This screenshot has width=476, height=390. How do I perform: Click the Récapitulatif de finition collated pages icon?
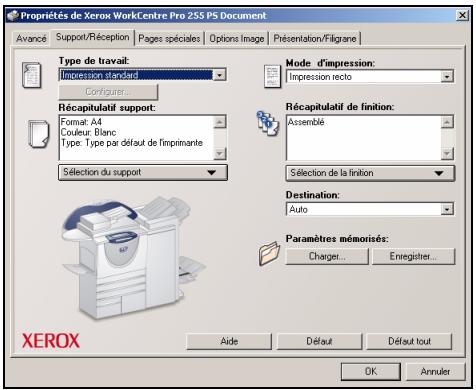click(268, 123)
